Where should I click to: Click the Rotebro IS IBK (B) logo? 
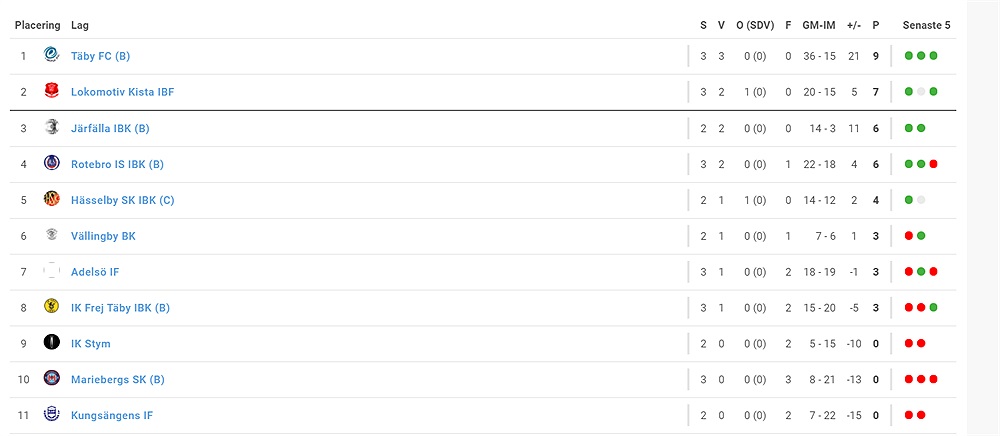tap(52, 163)
